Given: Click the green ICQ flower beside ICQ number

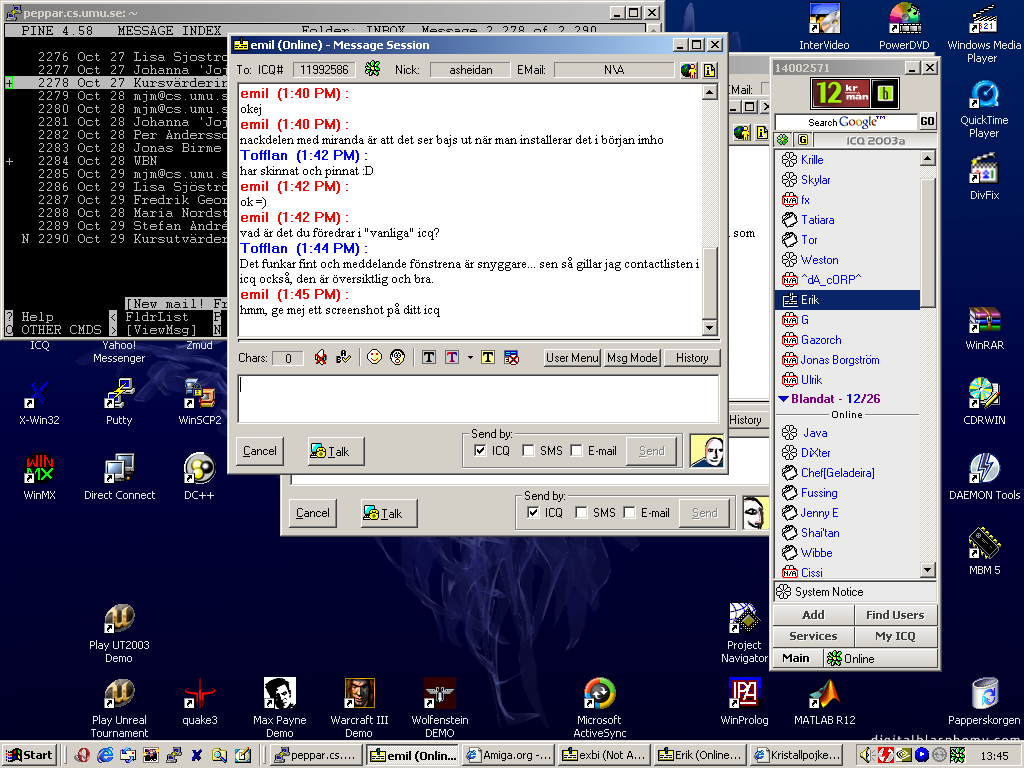Looking at the screenshot, I should pos(372,69).
